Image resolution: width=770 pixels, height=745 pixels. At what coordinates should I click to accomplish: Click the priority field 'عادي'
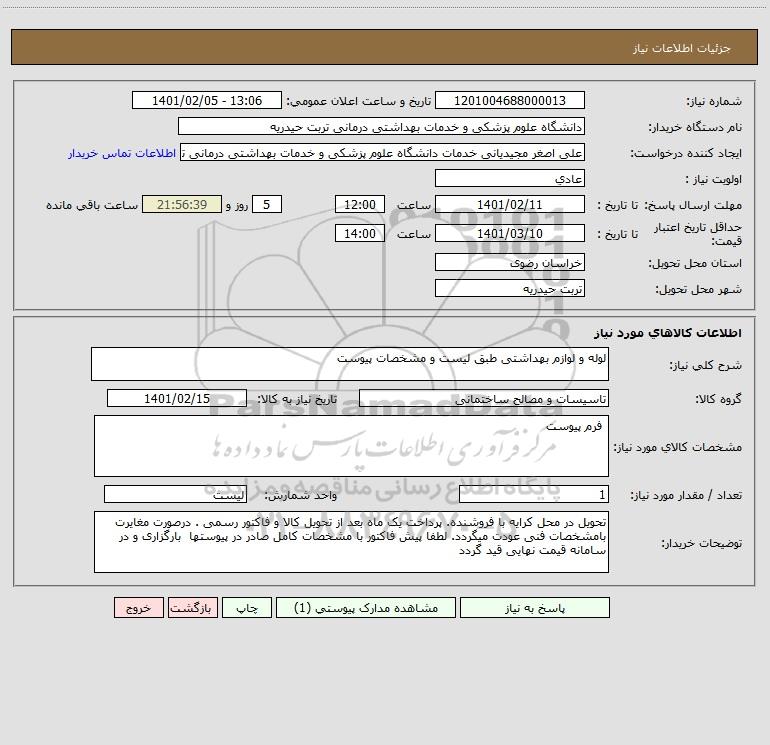[510, 179]
